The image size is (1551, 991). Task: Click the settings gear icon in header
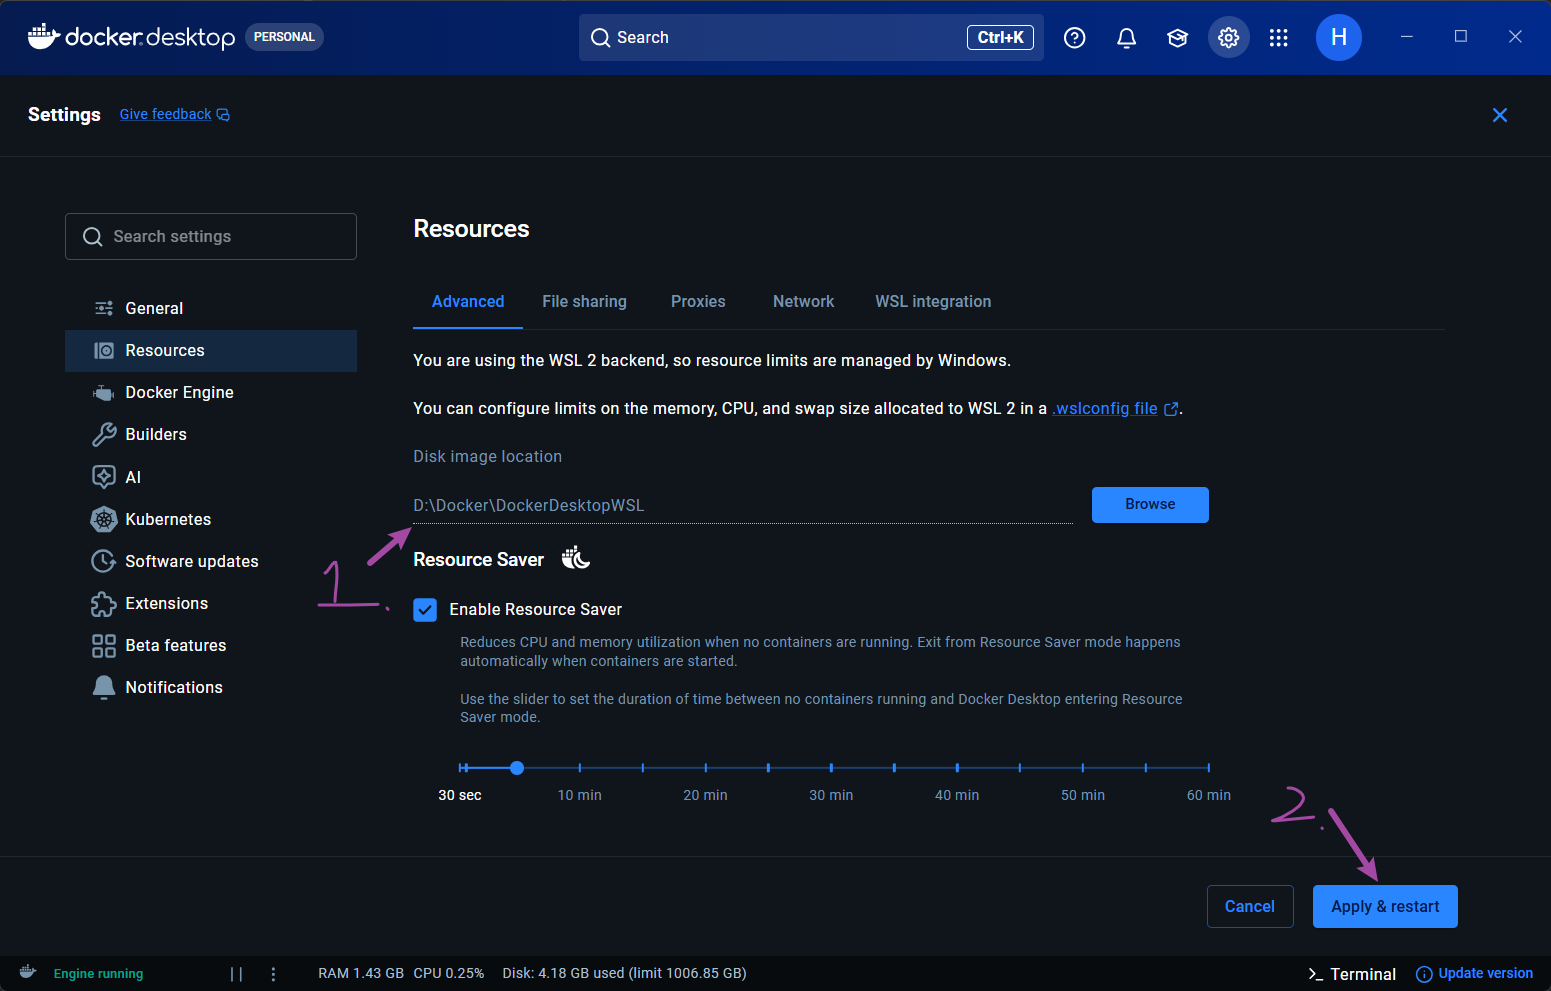[x=1229, y=38]
